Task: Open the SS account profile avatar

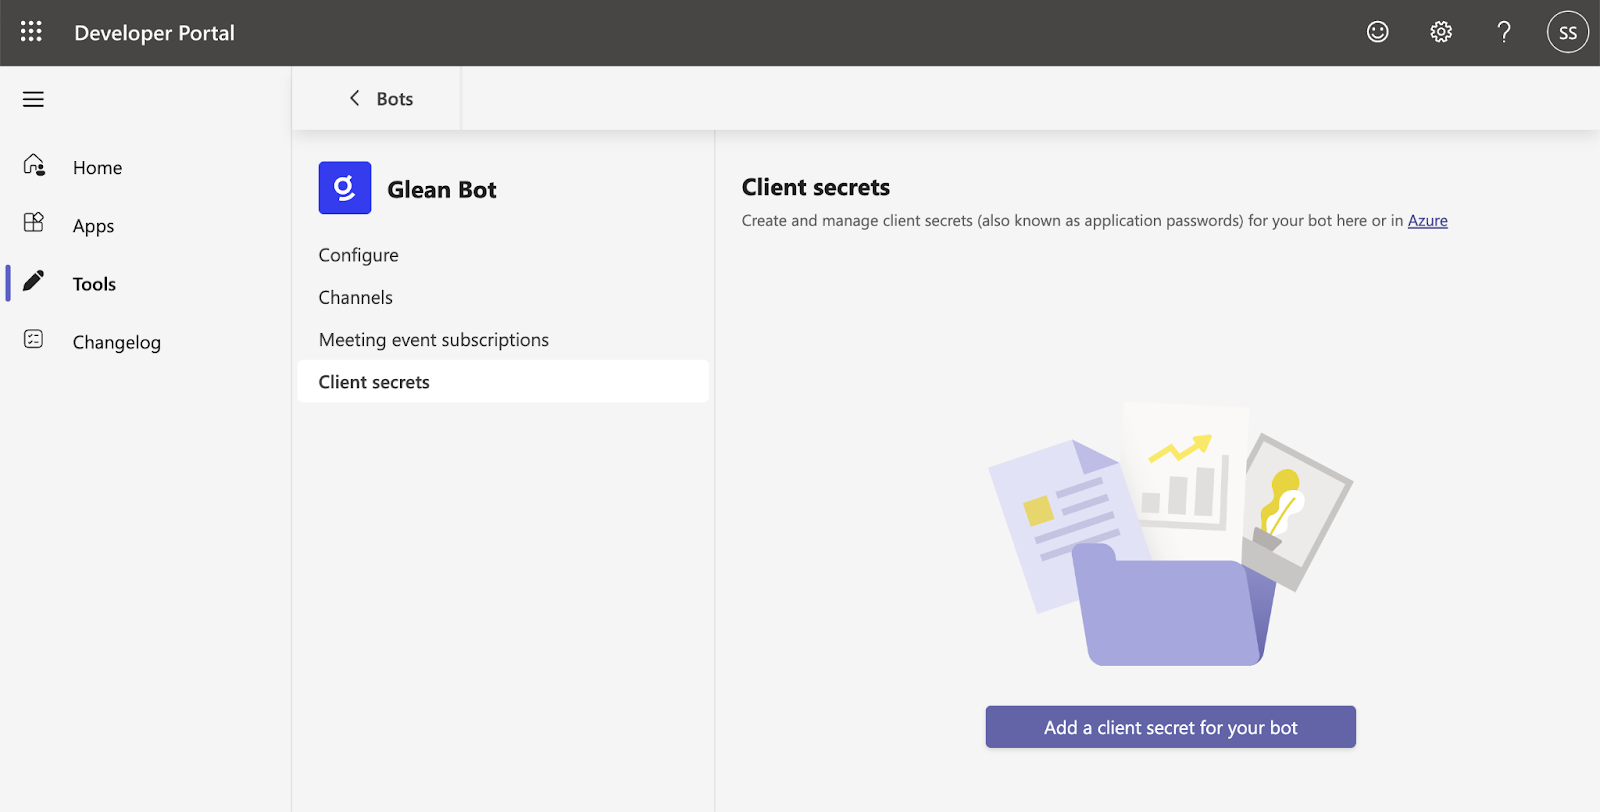Action: click(x=1566, y=32)
